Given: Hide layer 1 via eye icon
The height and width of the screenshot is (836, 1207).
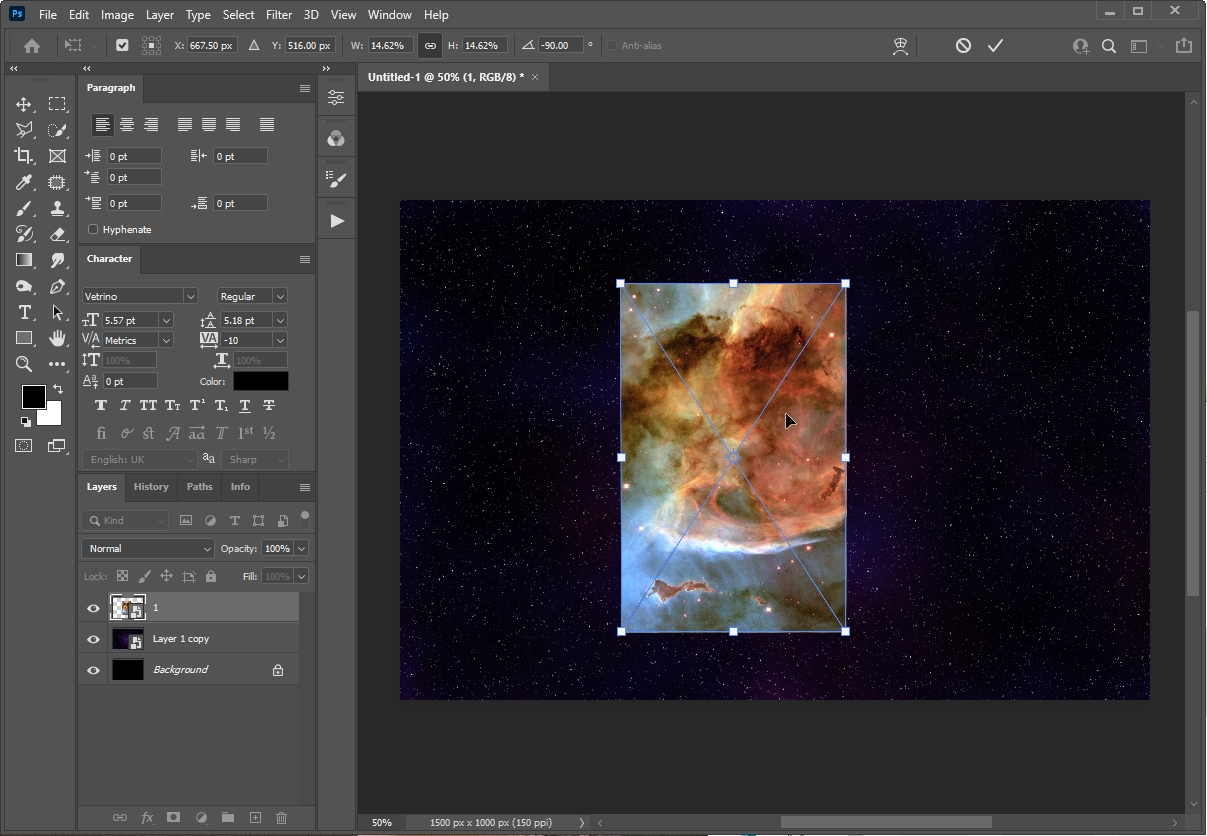Looking at the screenshot, I should tap(93, 608).
